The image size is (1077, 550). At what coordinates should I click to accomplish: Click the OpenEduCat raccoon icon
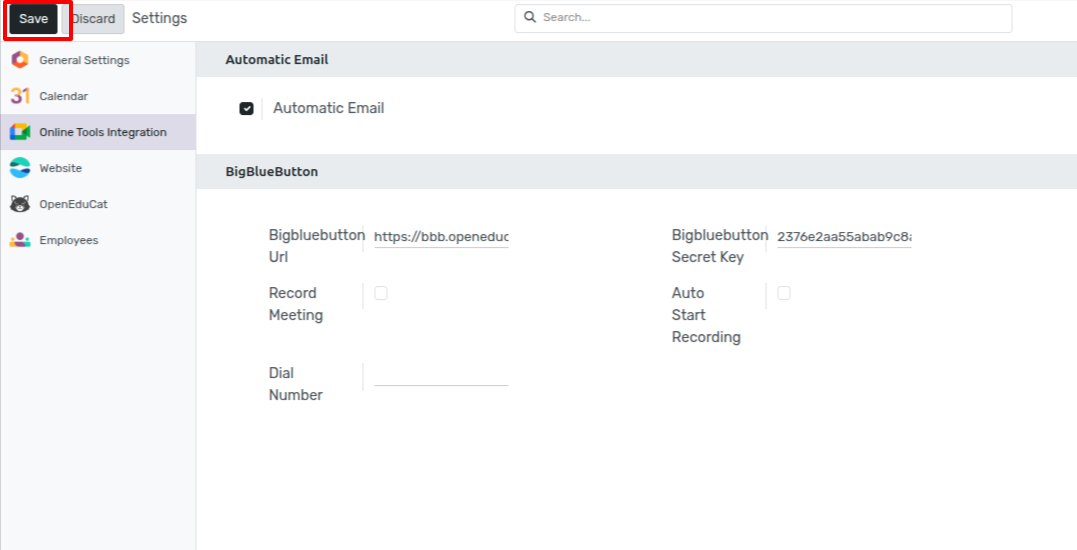pos(20,204)
